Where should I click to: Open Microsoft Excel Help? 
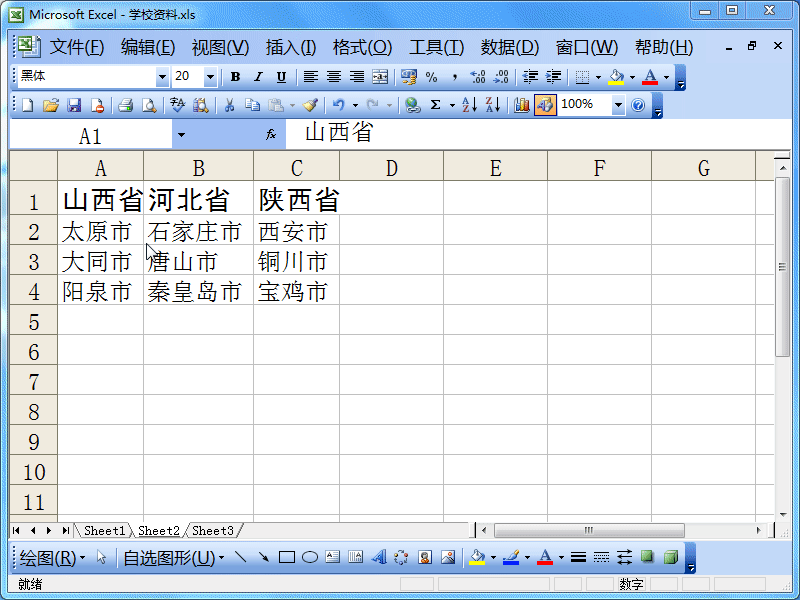(x=638, y=106)
